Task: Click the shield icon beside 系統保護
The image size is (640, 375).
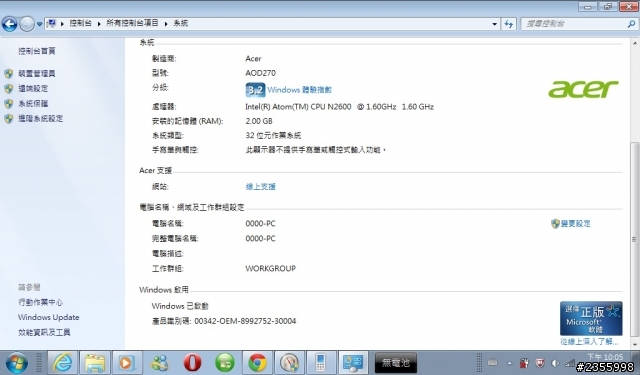Action: click(9, 104)
